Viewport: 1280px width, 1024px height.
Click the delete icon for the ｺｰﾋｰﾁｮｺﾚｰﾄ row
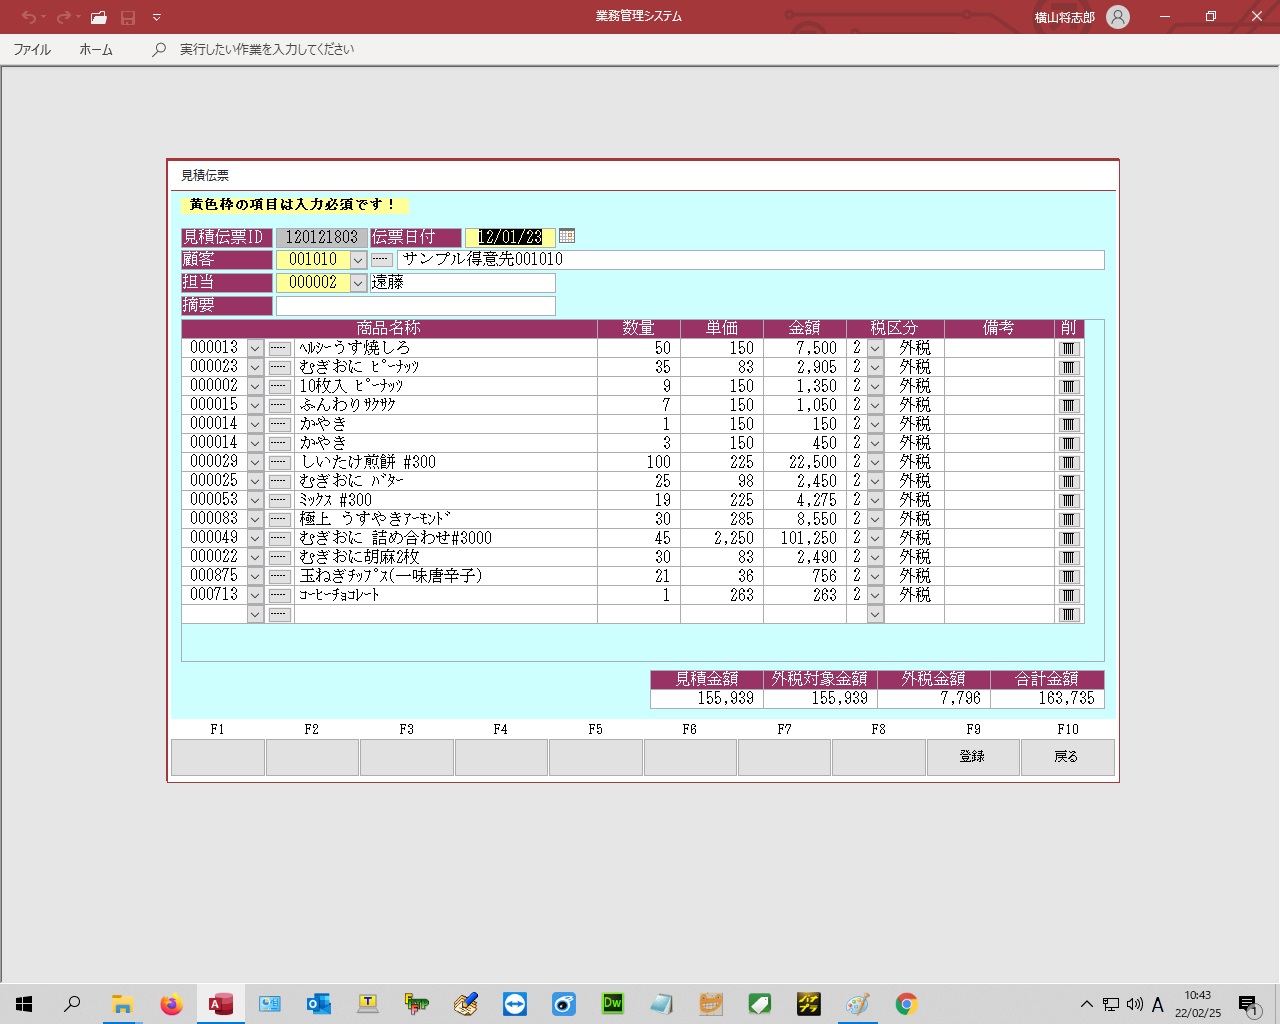[1069, 596]
